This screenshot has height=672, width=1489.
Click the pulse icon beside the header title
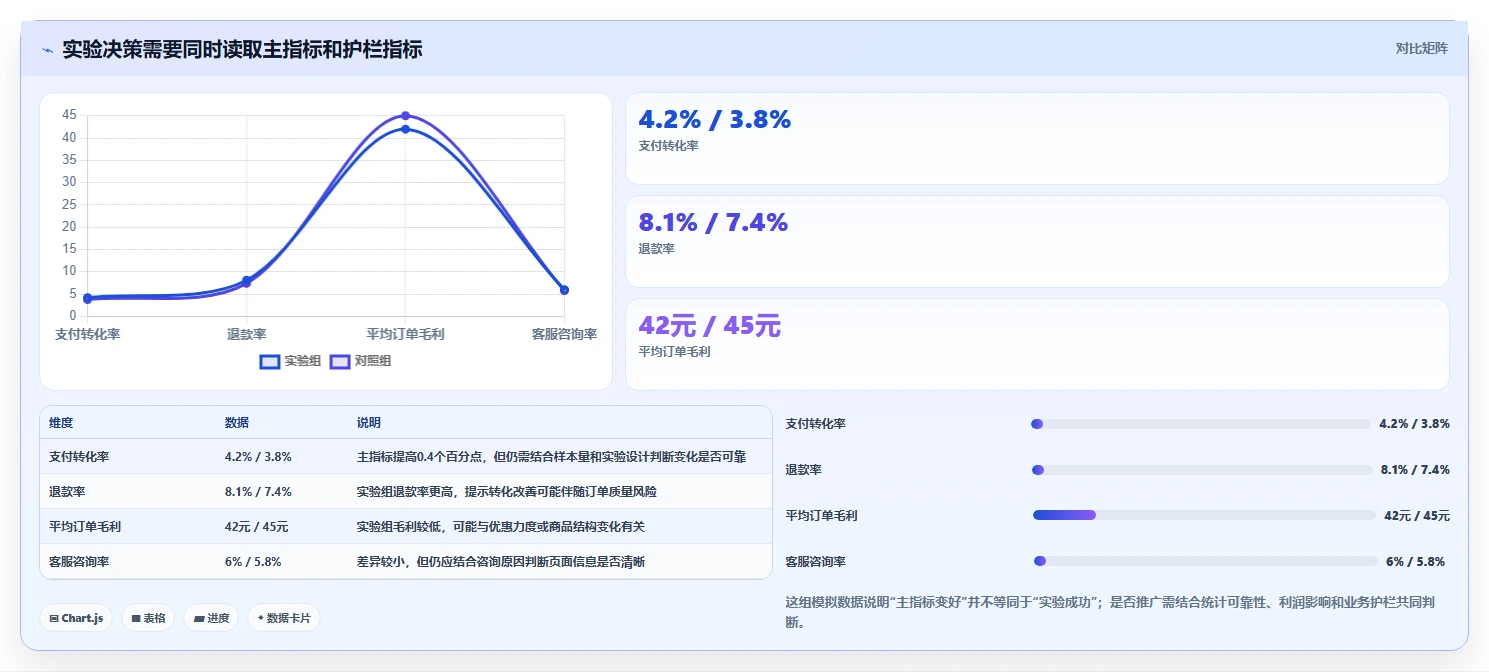tap(47, 49)
